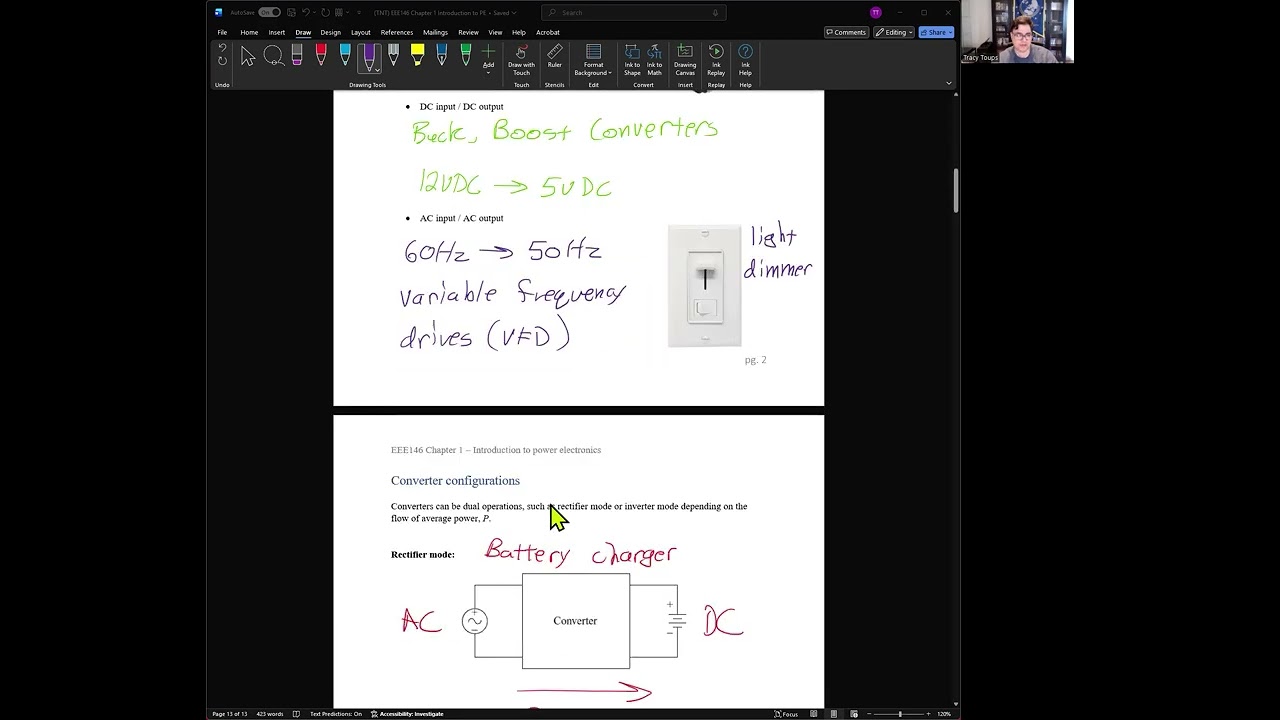Open word count 423 words
Screen dimensions: 1280x720
(269, 714)
